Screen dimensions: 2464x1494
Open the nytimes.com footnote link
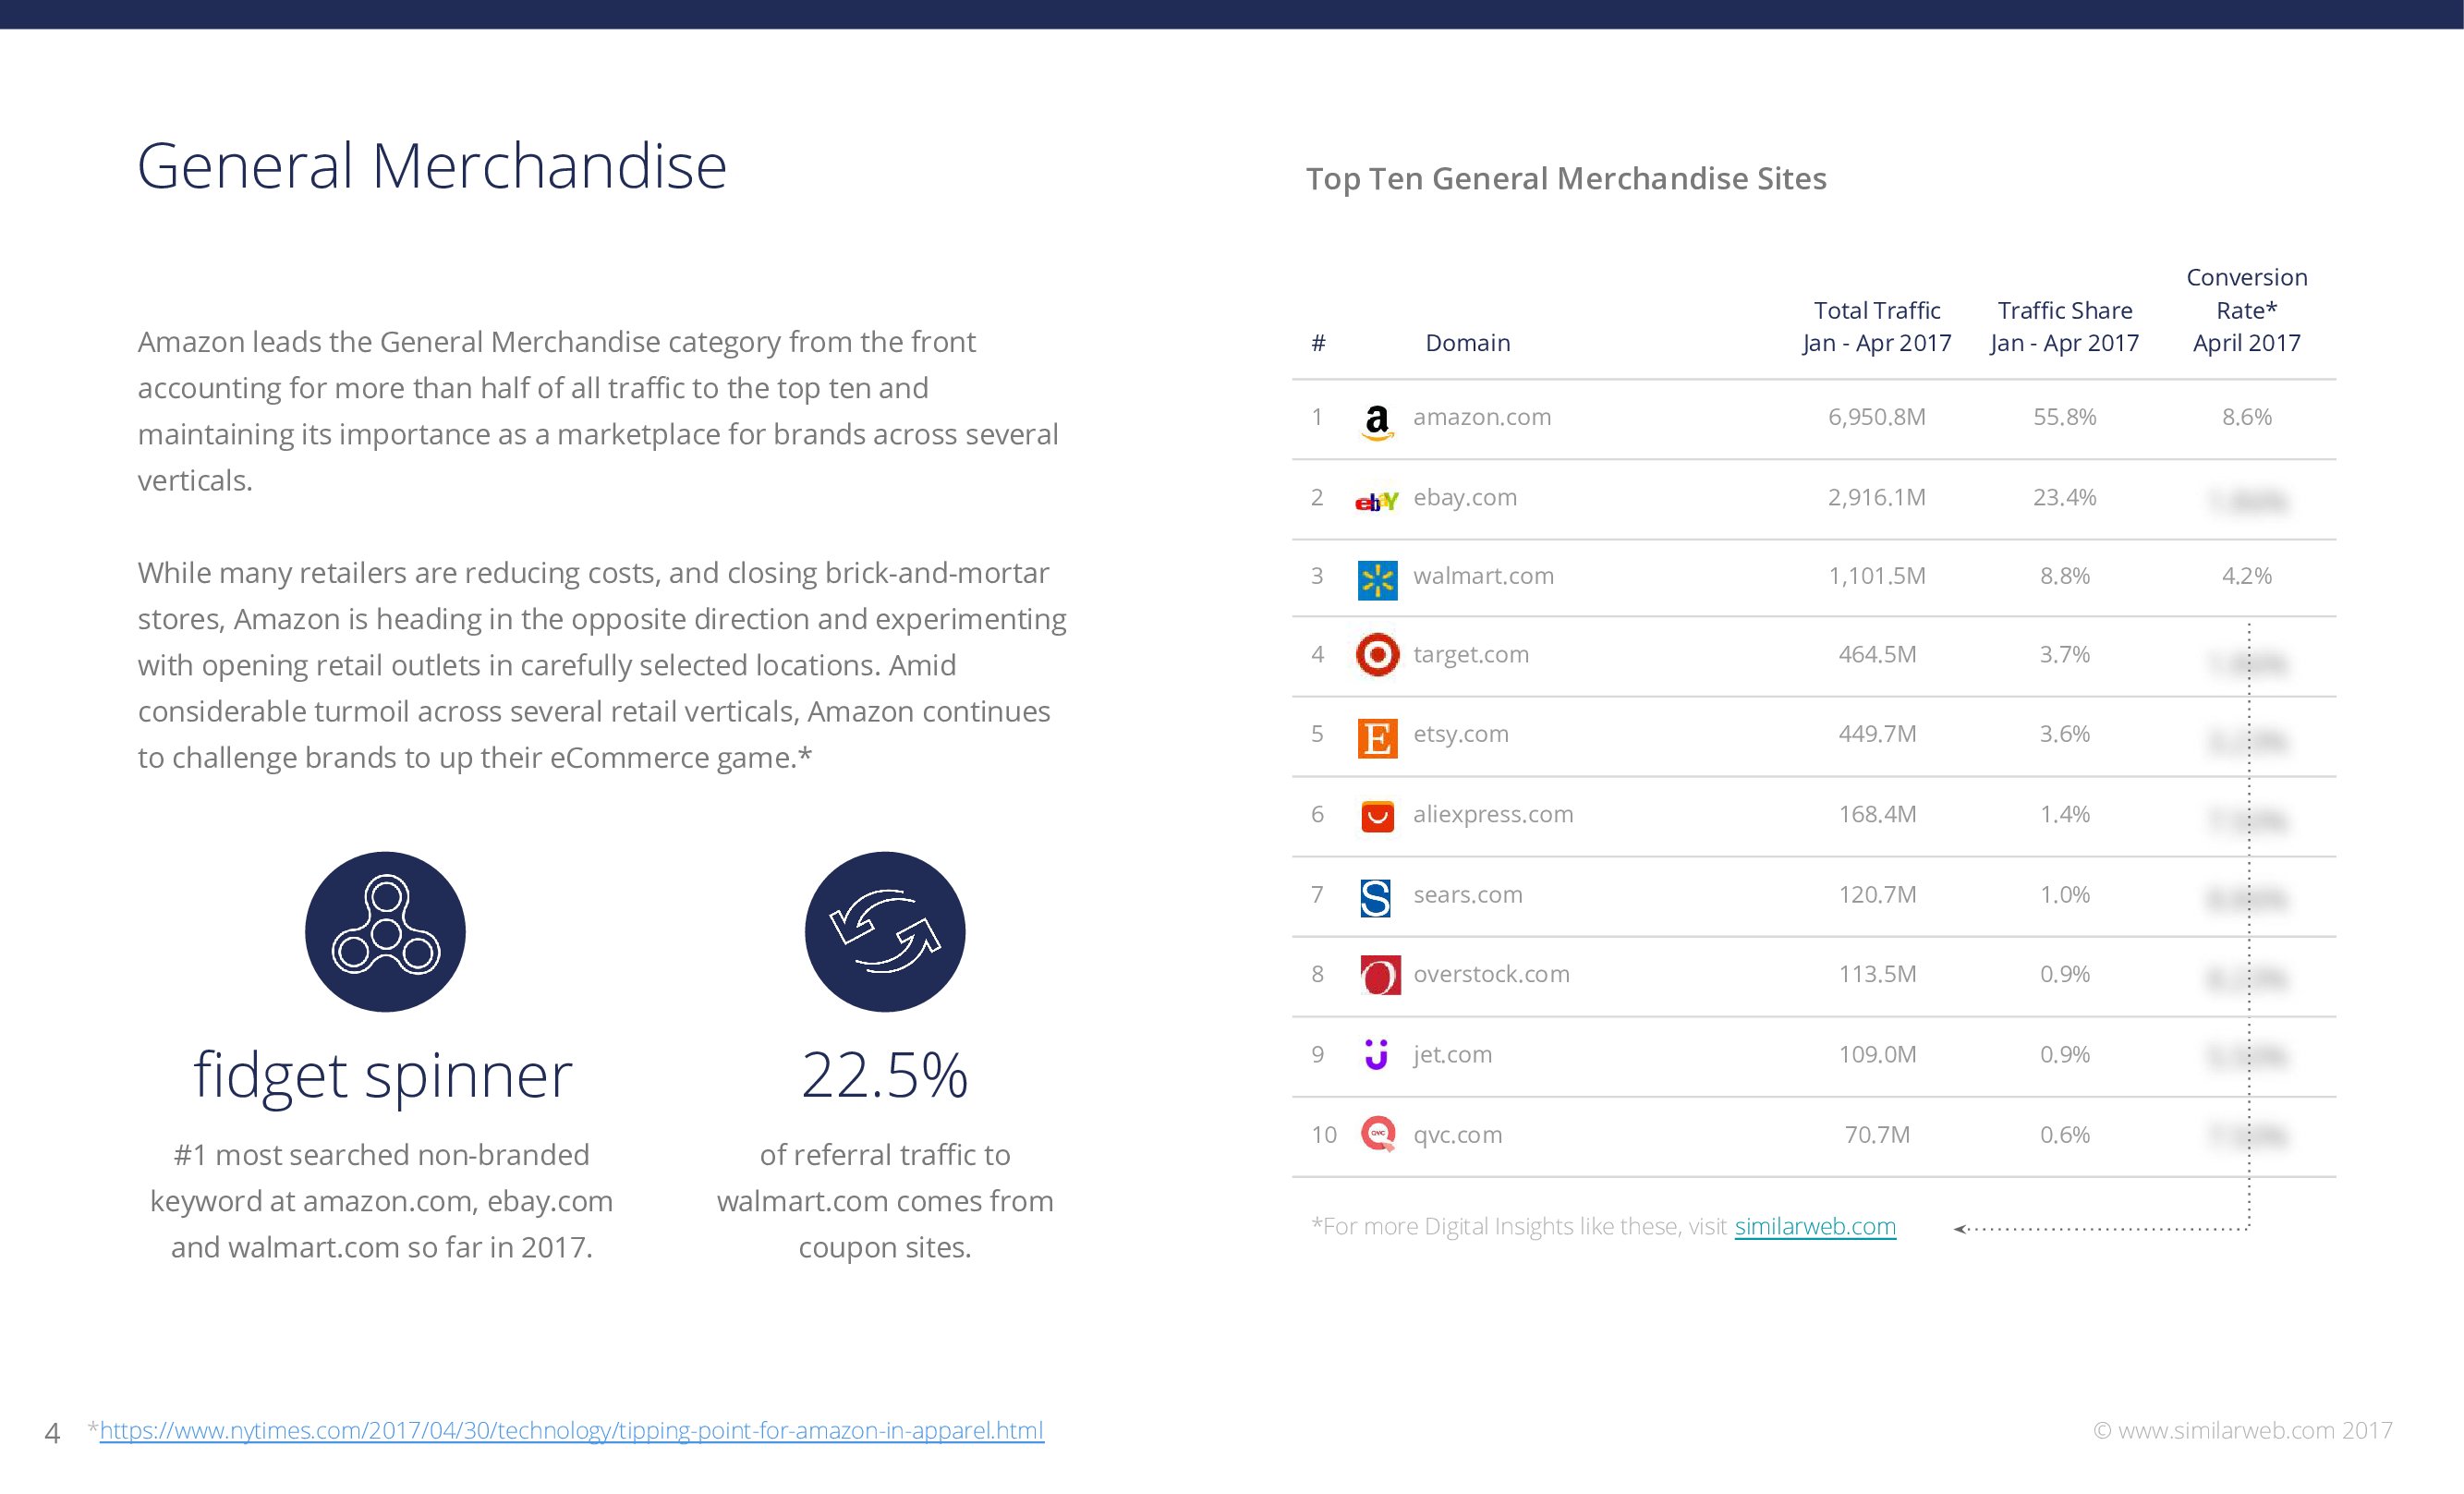coord(571,1430)
